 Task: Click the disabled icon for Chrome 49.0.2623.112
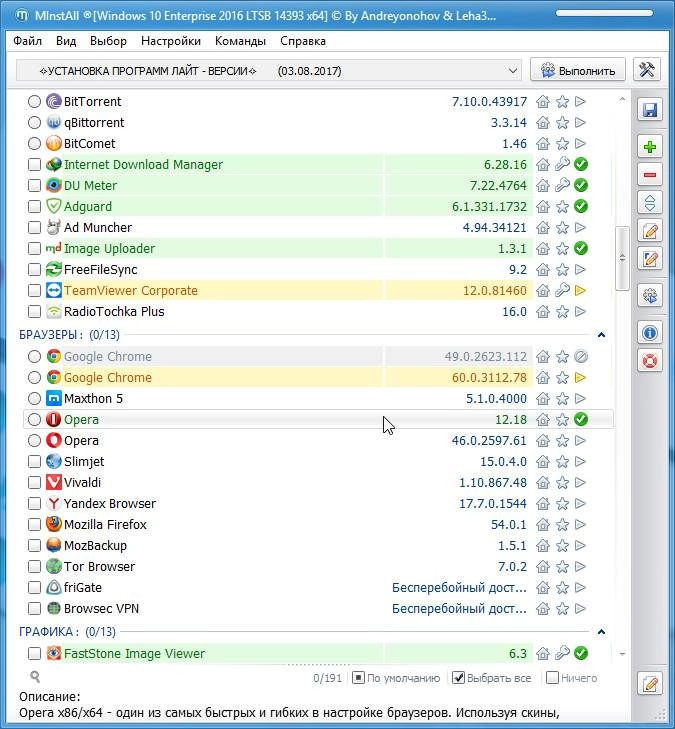tap(581, 357)
